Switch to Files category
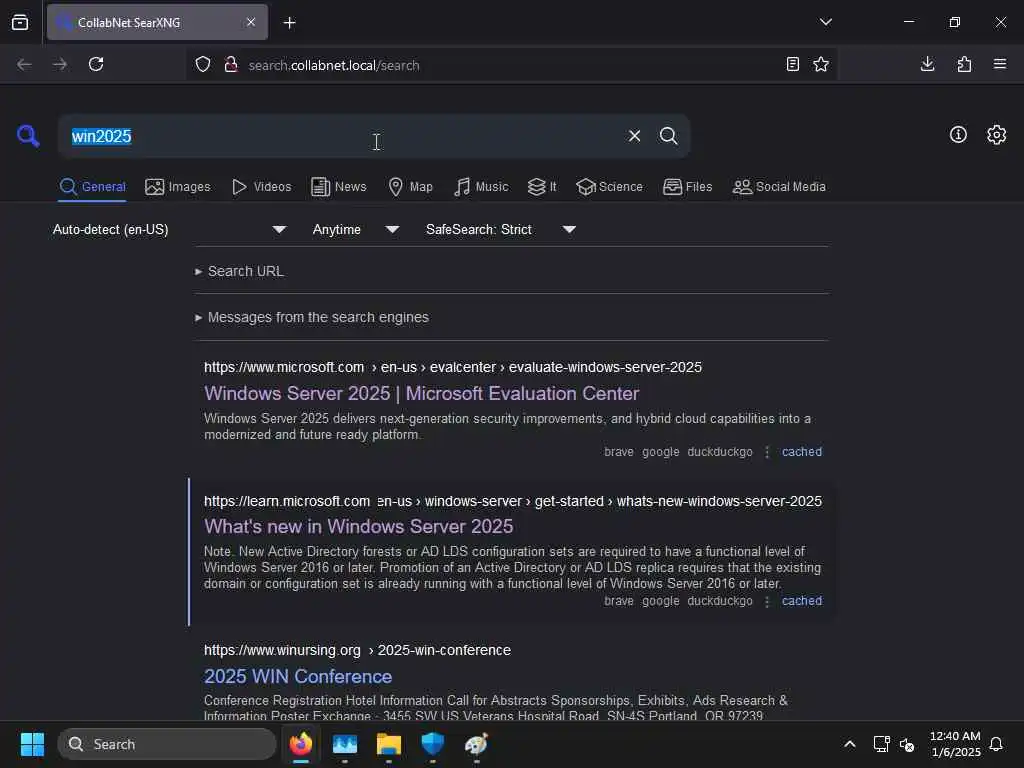The width and height of the screenshot is (1024, 768). click(x=688, y=187)
